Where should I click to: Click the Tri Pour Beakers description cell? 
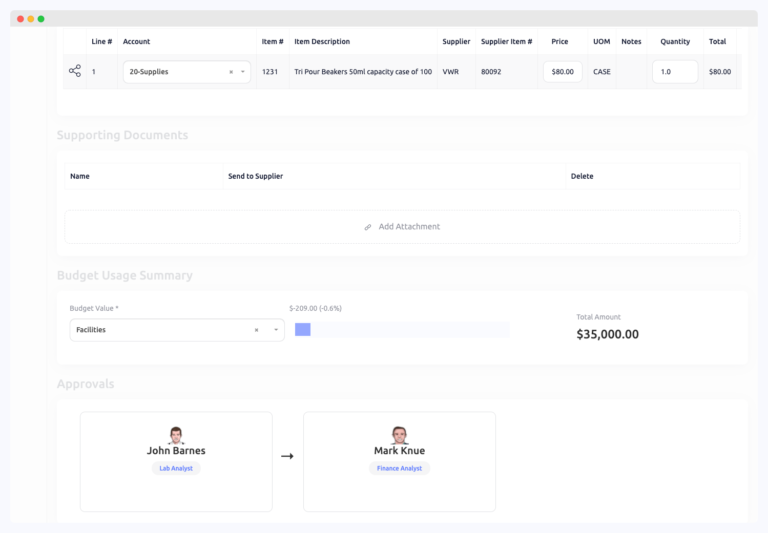363,72
